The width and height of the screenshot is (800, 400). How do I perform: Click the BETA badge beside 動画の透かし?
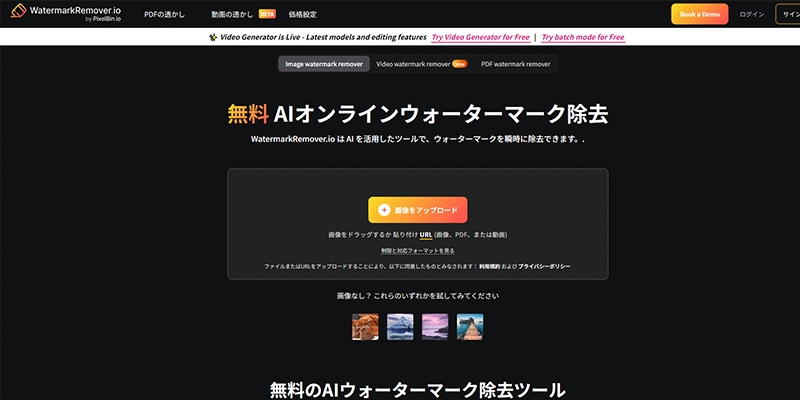click(x=267, y=14)
